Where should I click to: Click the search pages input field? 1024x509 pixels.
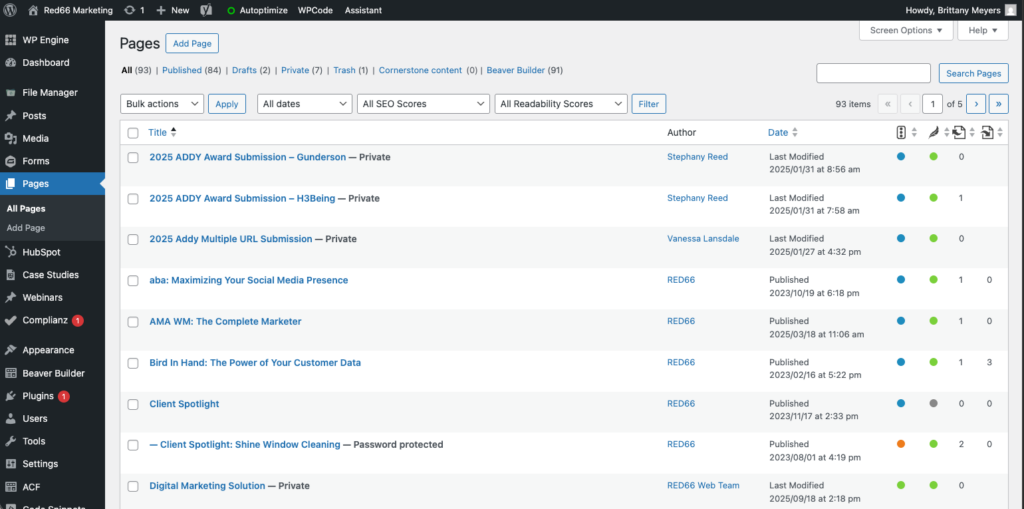tap(873, 73)
